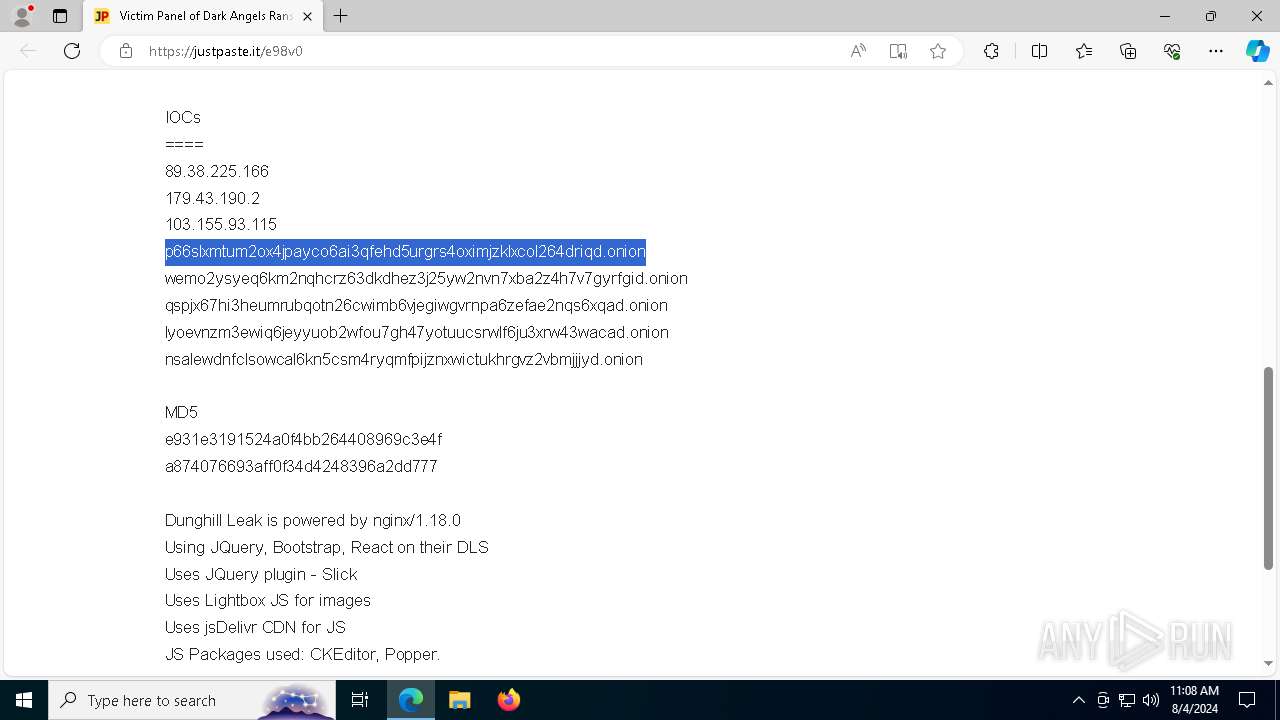Open the Extensions menu
This screenshot has height=720, width=1280.
tap(991, 51)
